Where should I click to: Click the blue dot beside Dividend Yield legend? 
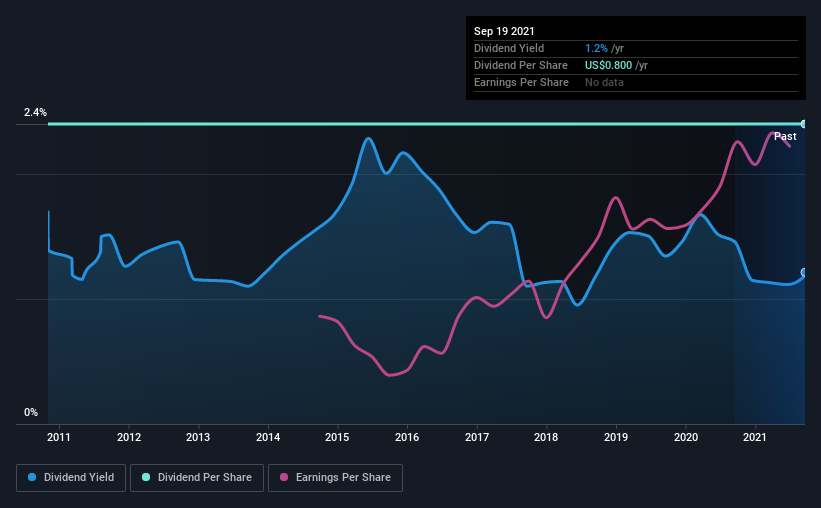coord(30,478)
